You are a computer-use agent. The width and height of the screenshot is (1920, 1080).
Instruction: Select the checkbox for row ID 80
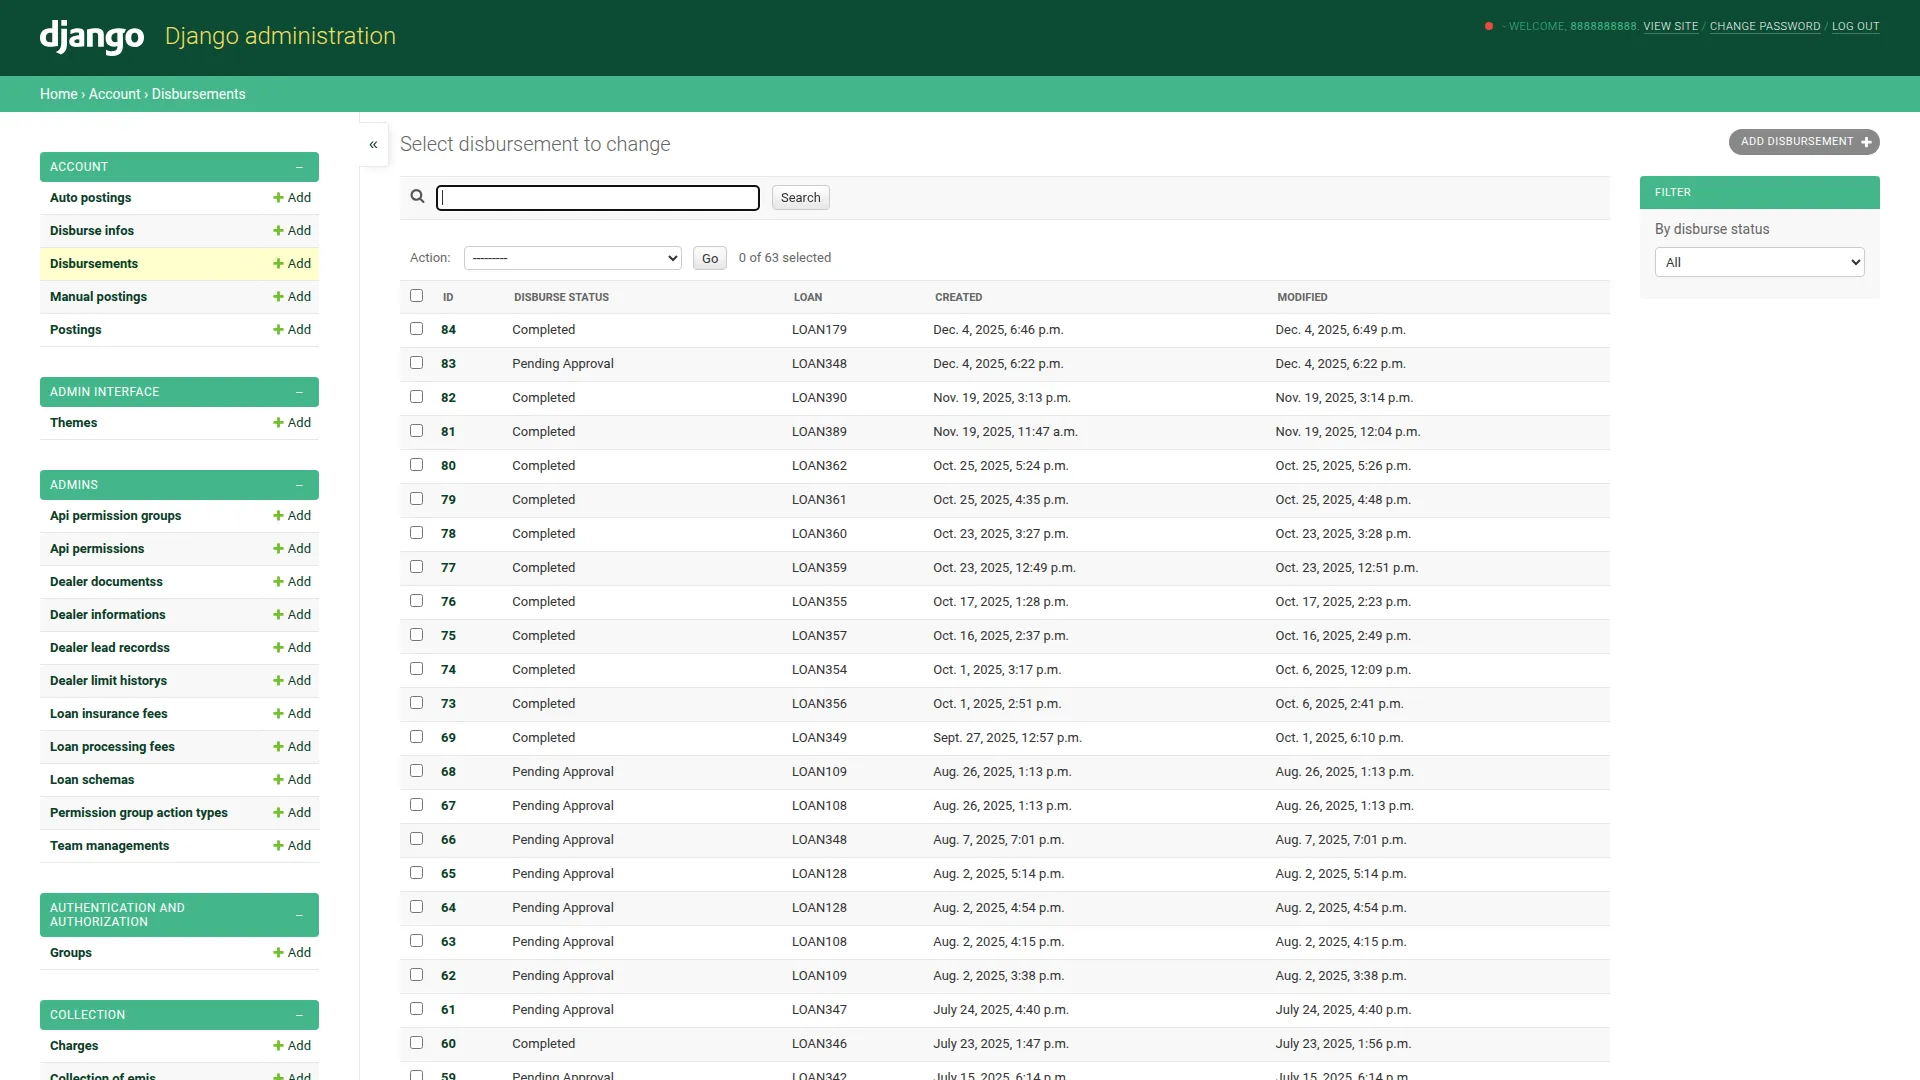[x=417, y=465]
